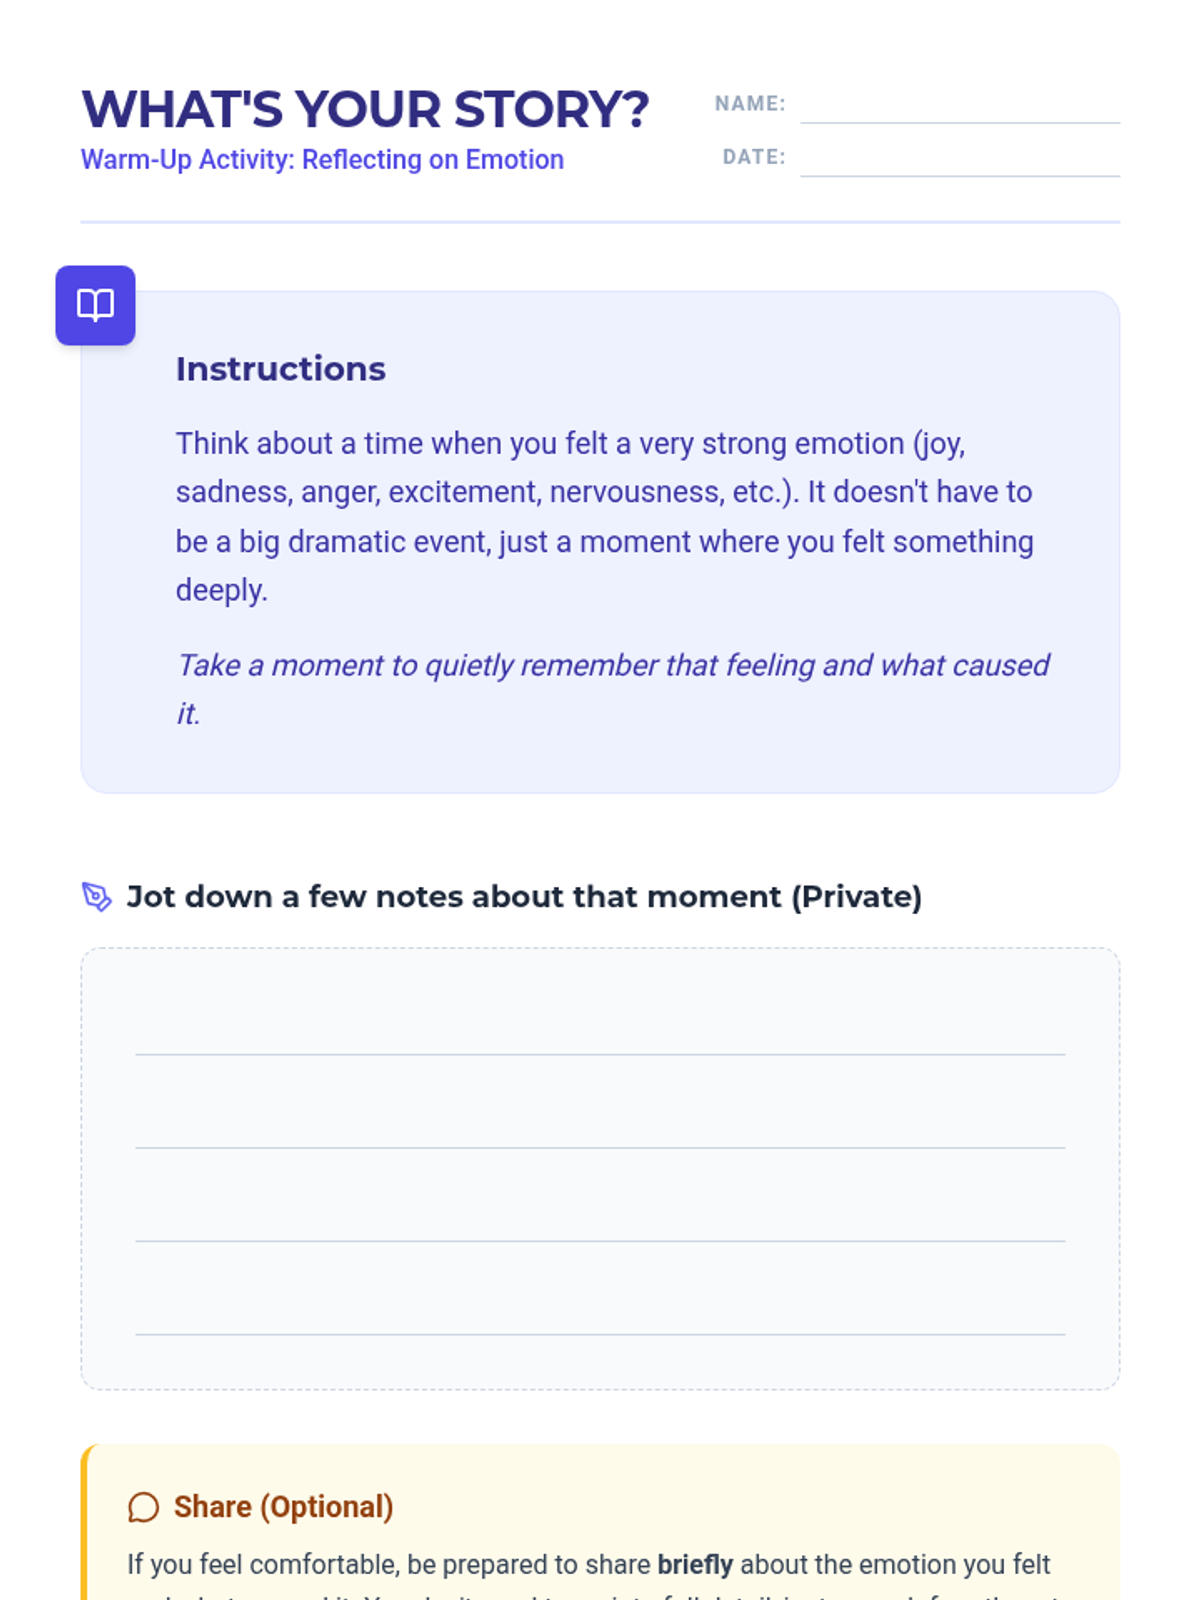Click the Instructions heading

coord(280,369)
